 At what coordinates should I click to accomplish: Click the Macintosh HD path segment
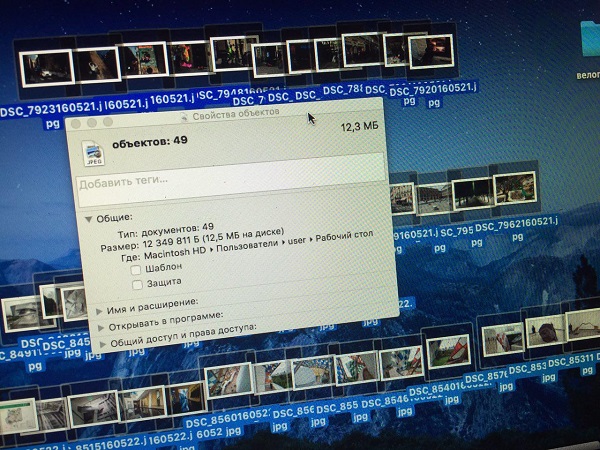pos(175,253)
